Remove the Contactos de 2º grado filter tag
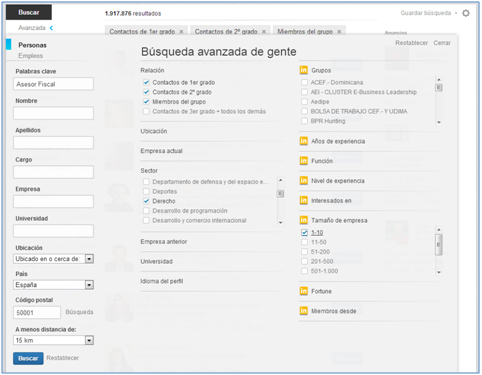This screenshot has width=482, height=375. 264,32
